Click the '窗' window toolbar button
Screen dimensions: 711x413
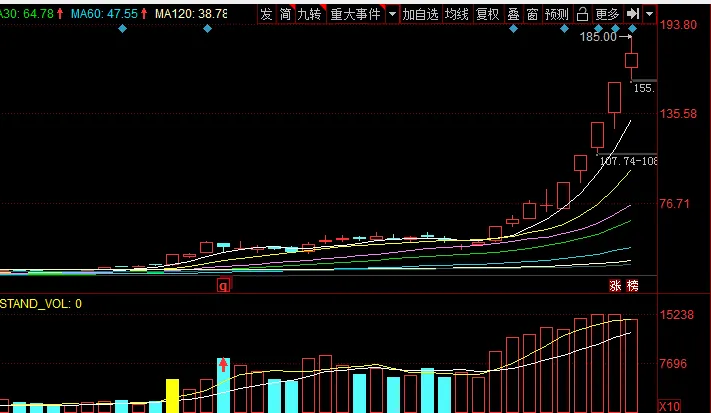coord(532,15)
